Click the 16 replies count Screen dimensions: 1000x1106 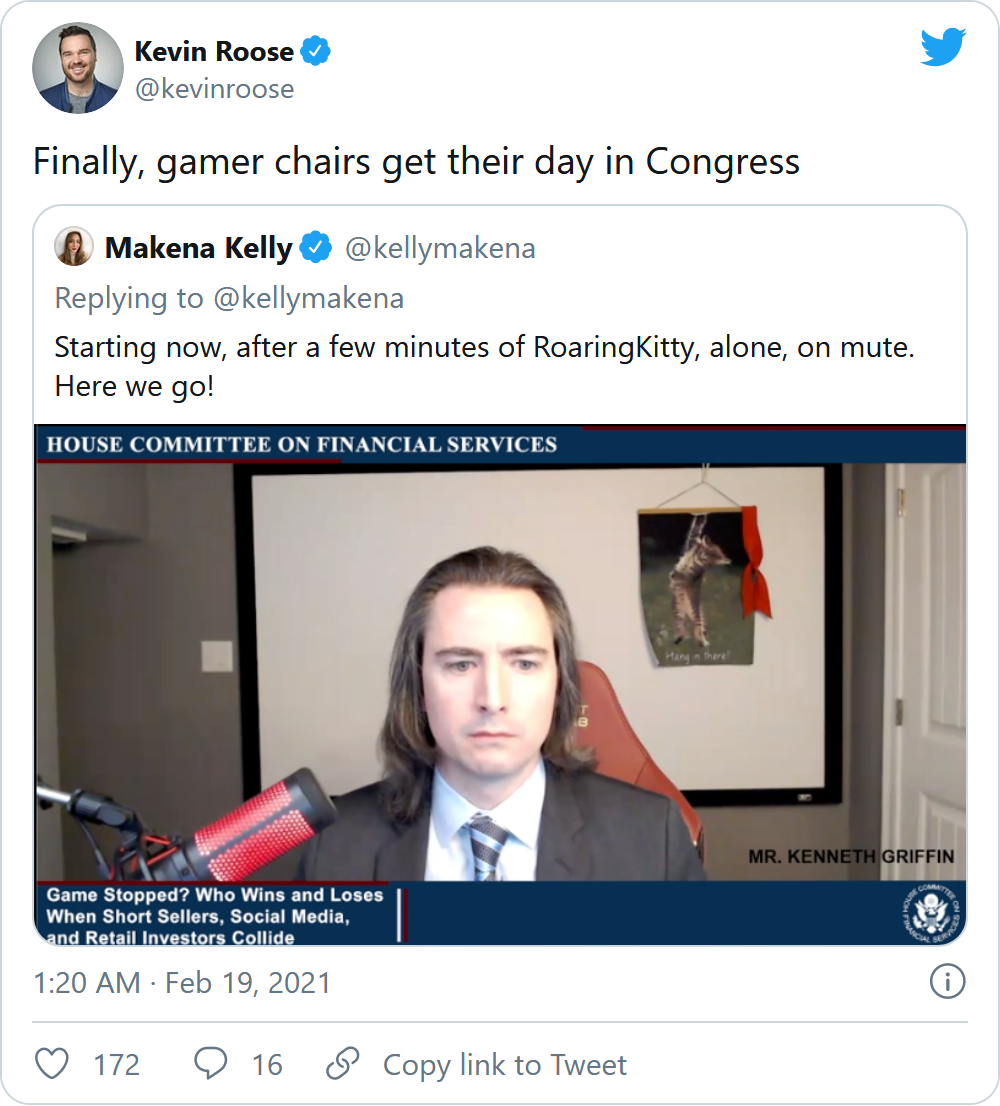point(267,1064)
